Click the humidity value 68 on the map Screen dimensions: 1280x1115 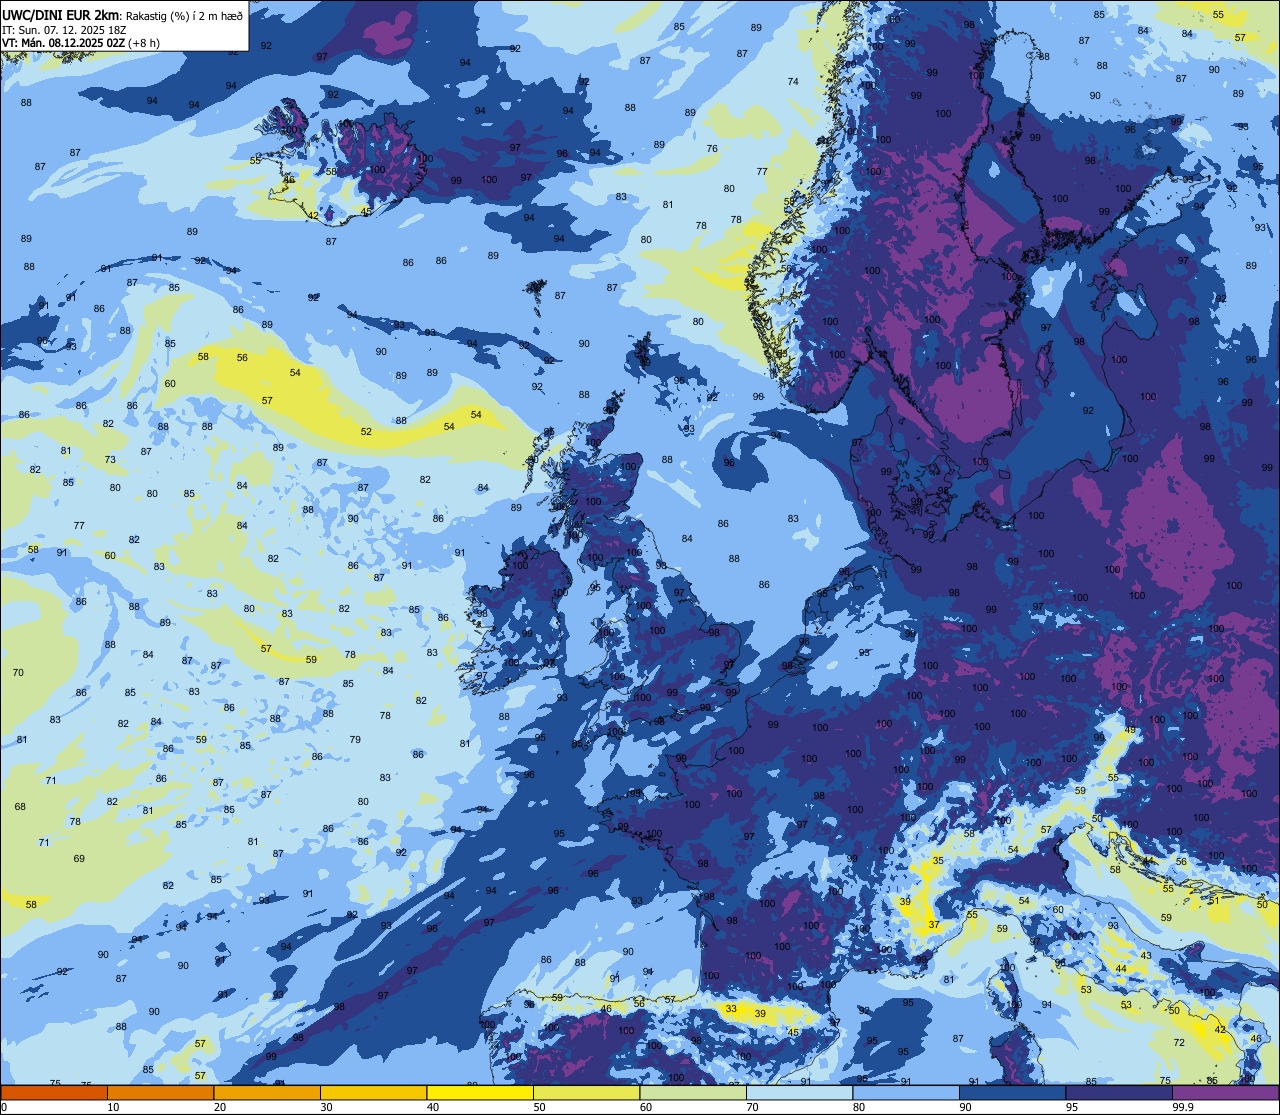point(20,807)
